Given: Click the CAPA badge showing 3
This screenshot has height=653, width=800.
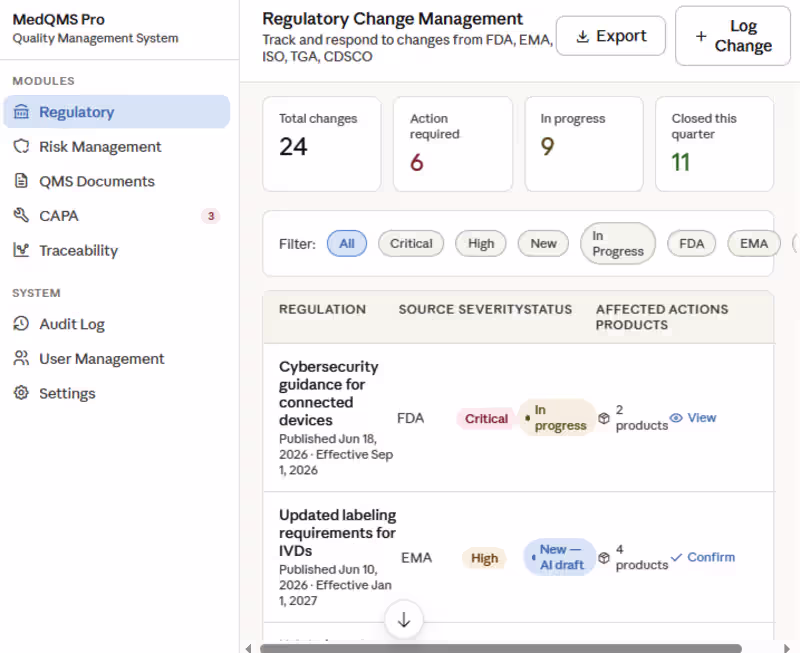Looking at the screenshot, I should tap(211, 216).
